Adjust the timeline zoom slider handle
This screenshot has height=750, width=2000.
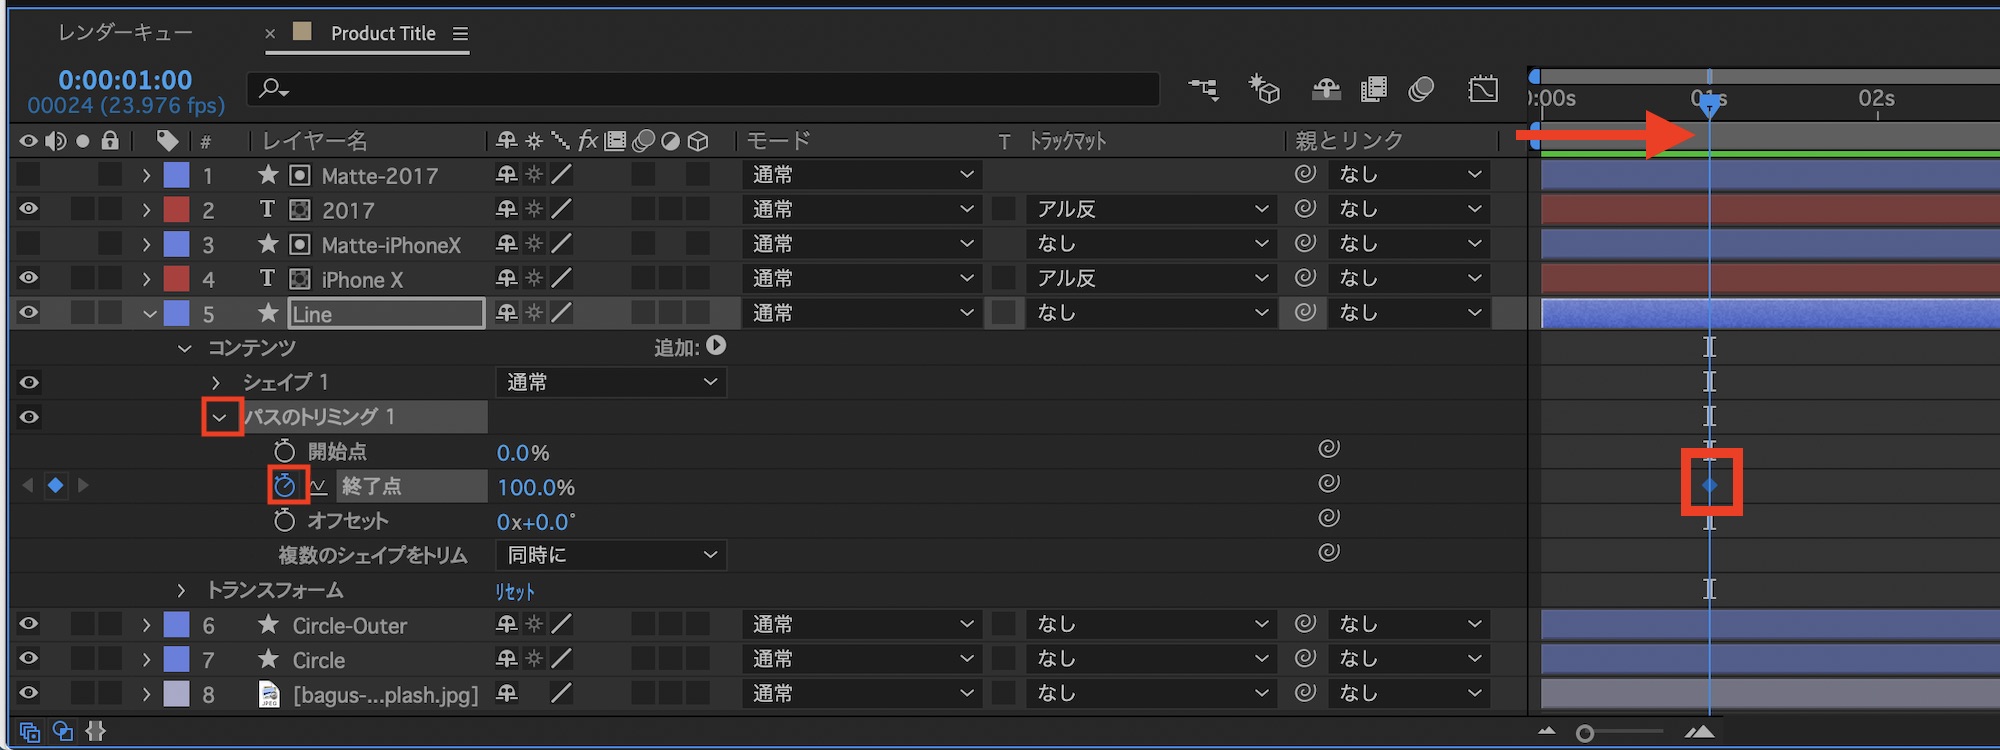(1584, 733)
